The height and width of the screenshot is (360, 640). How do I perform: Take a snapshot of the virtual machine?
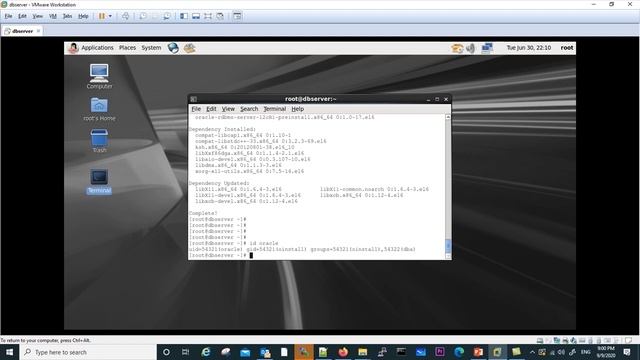point(143,16)
